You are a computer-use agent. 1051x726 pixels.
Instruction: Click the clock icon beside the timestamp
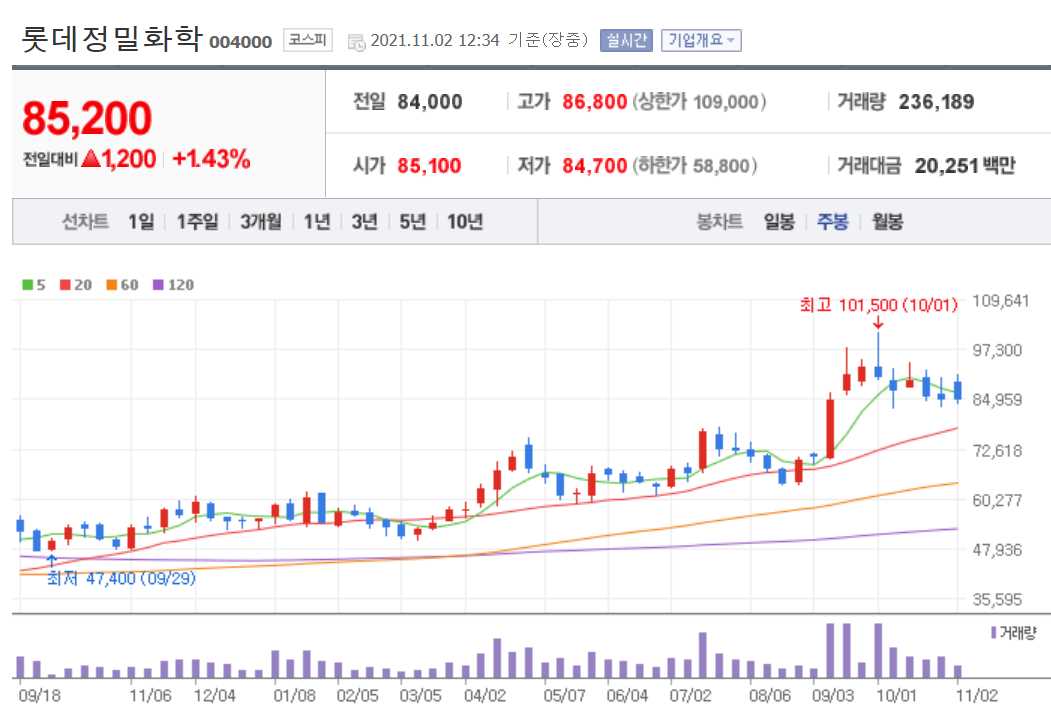(356, 41)
